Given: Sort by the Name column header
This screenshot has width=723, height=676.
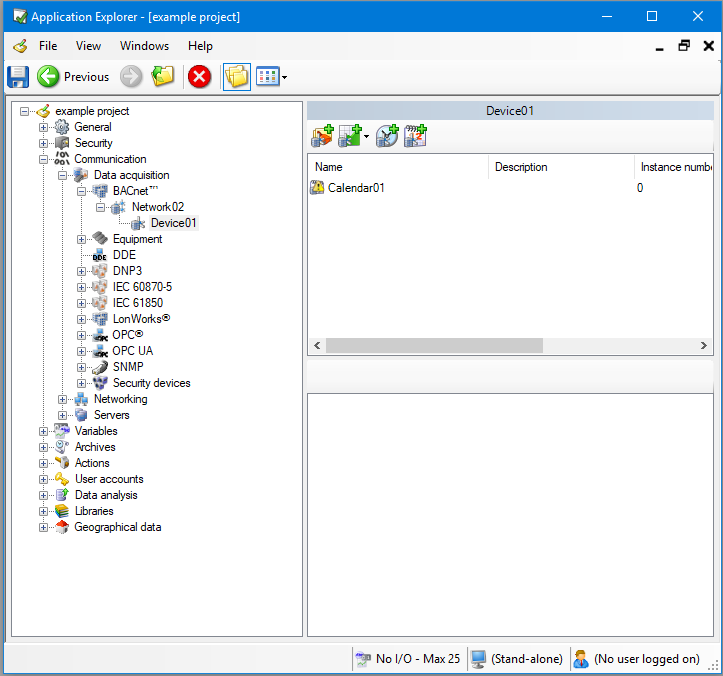Looking at the screenshot, I should (398, 167).
